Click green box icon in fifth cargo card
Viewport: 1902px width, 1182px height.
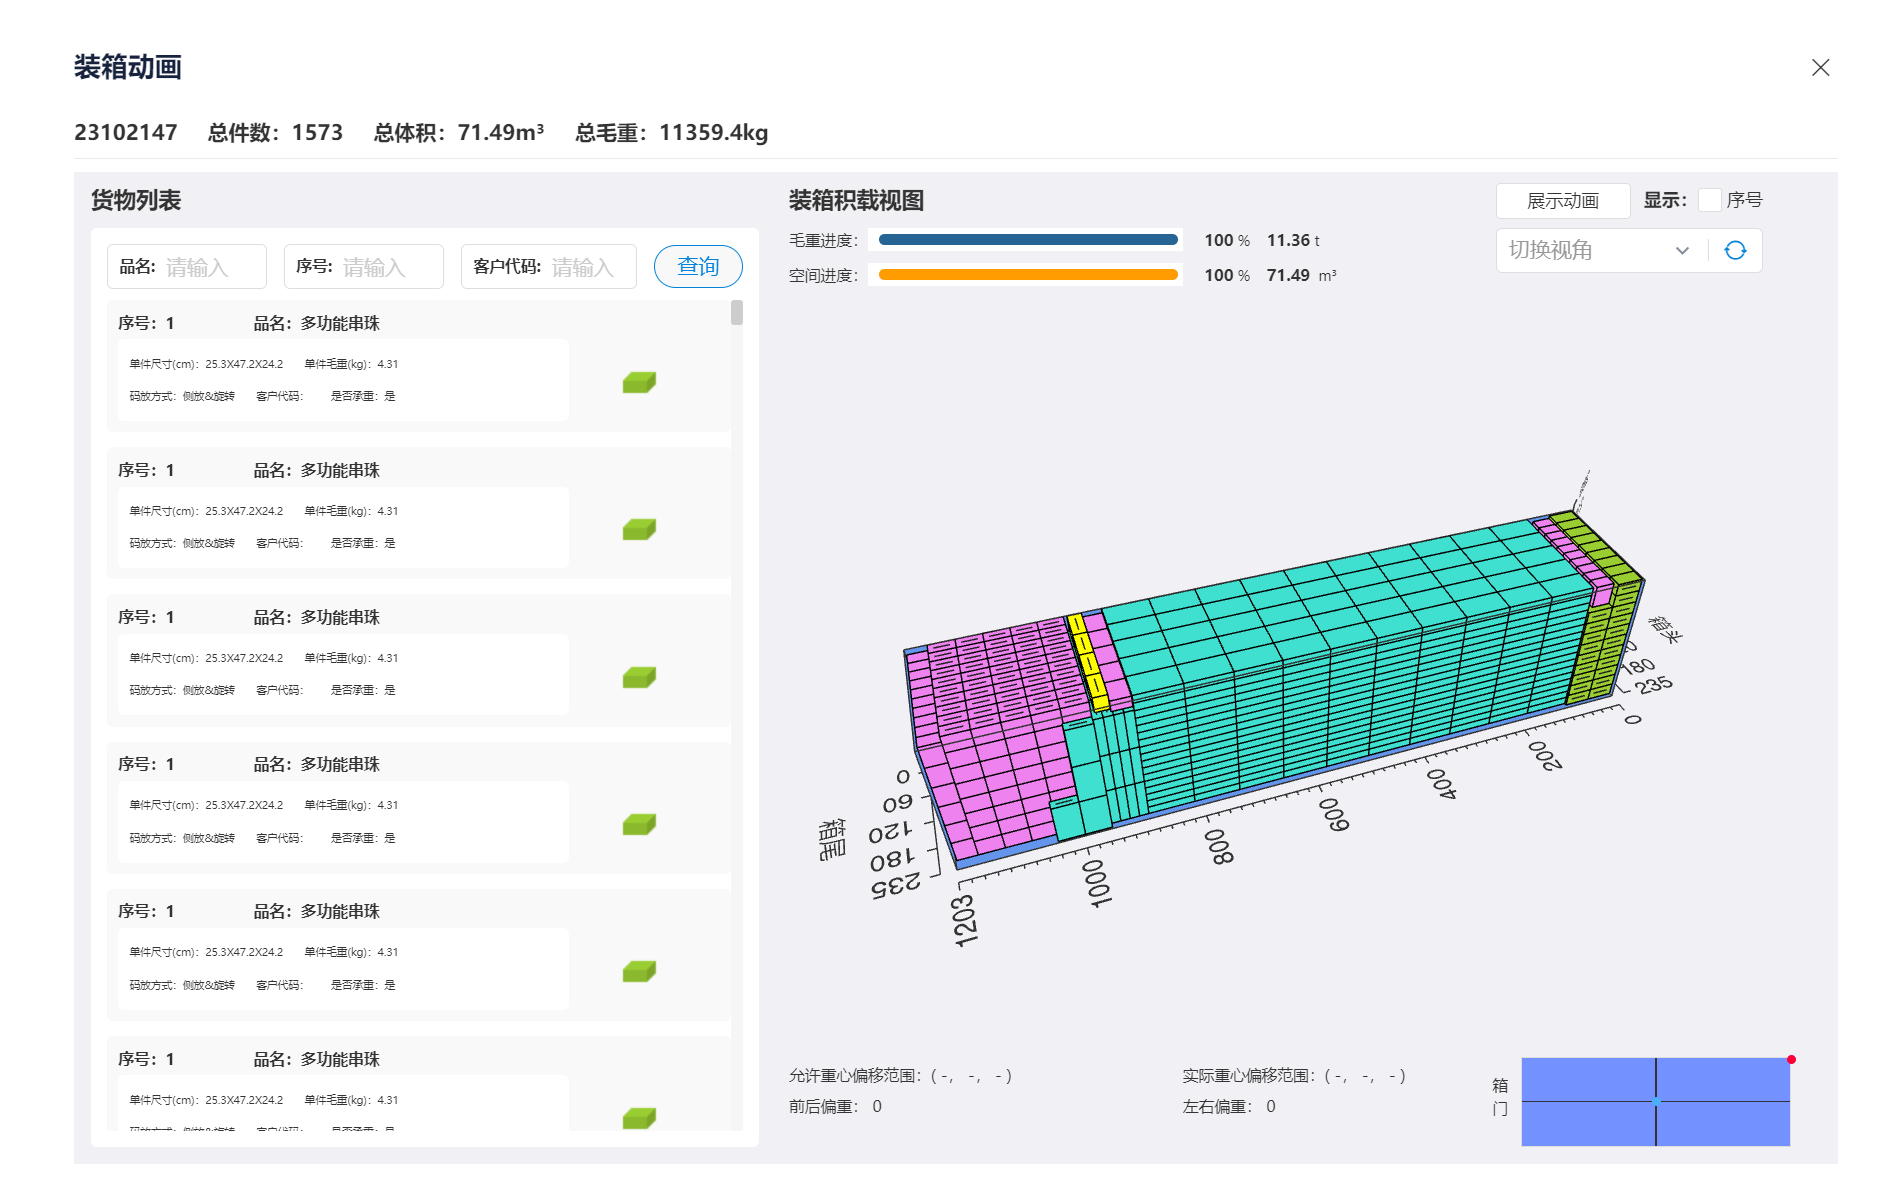coord(639,971)
